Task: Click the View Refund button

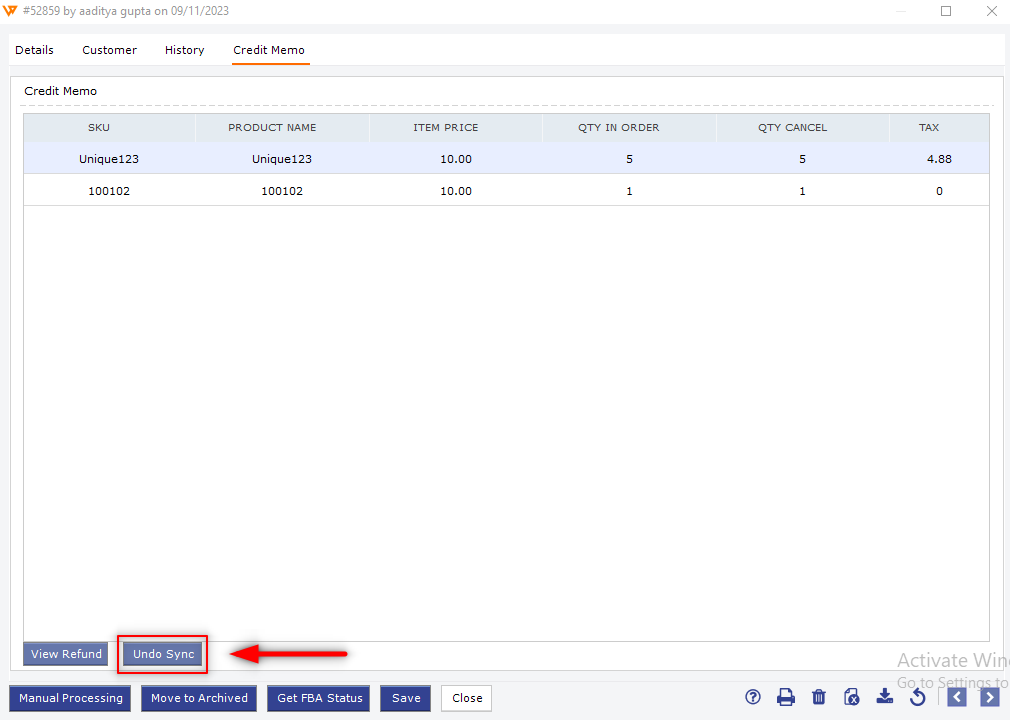Action: click(x=66, y=654)
